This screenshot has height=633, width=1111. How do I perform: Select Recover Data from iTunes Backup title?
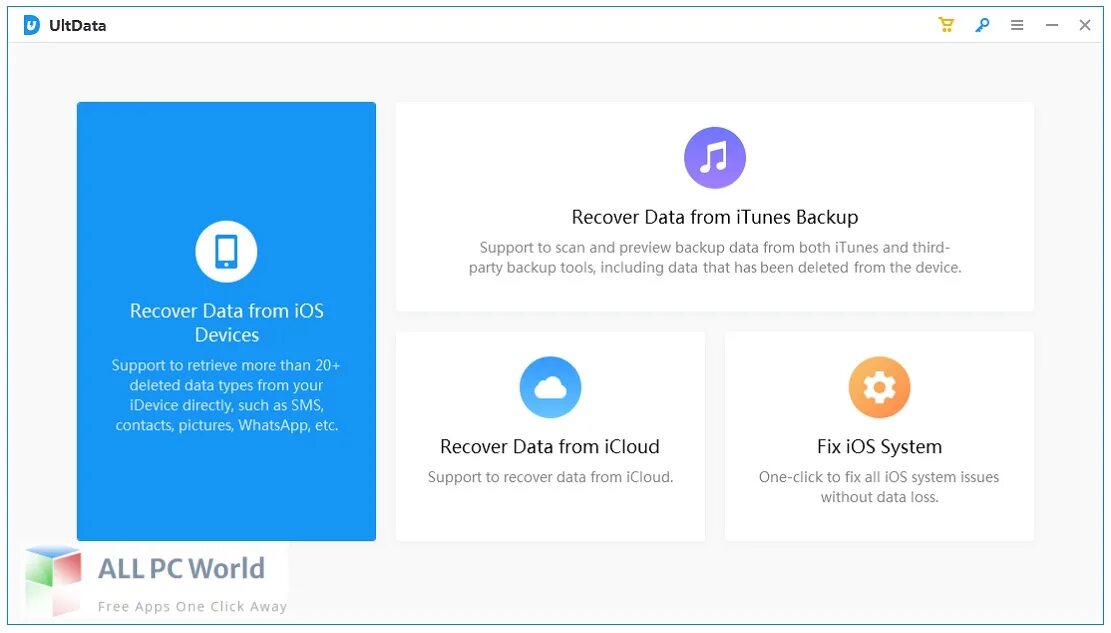coord(714,217)
